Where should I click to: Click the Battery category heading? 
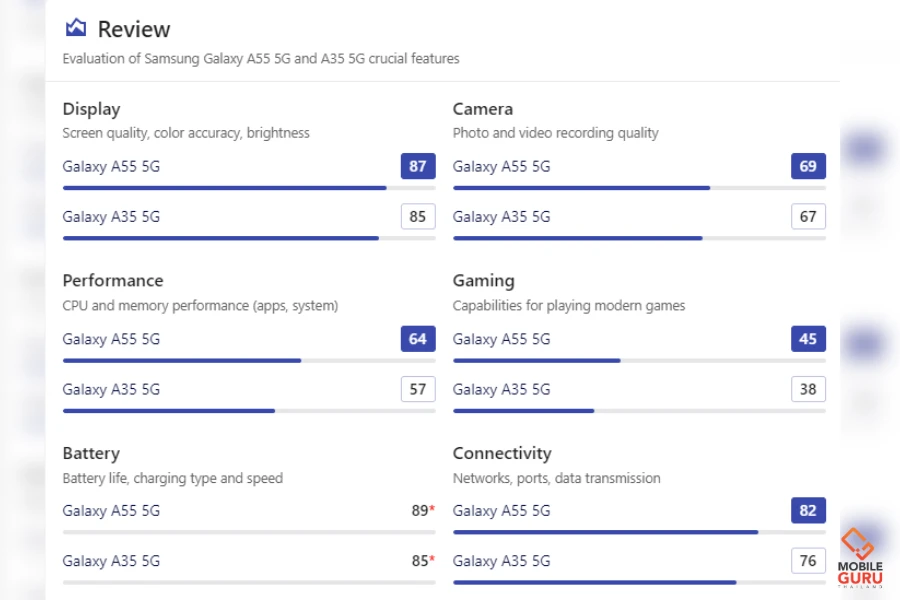point(91,453)
